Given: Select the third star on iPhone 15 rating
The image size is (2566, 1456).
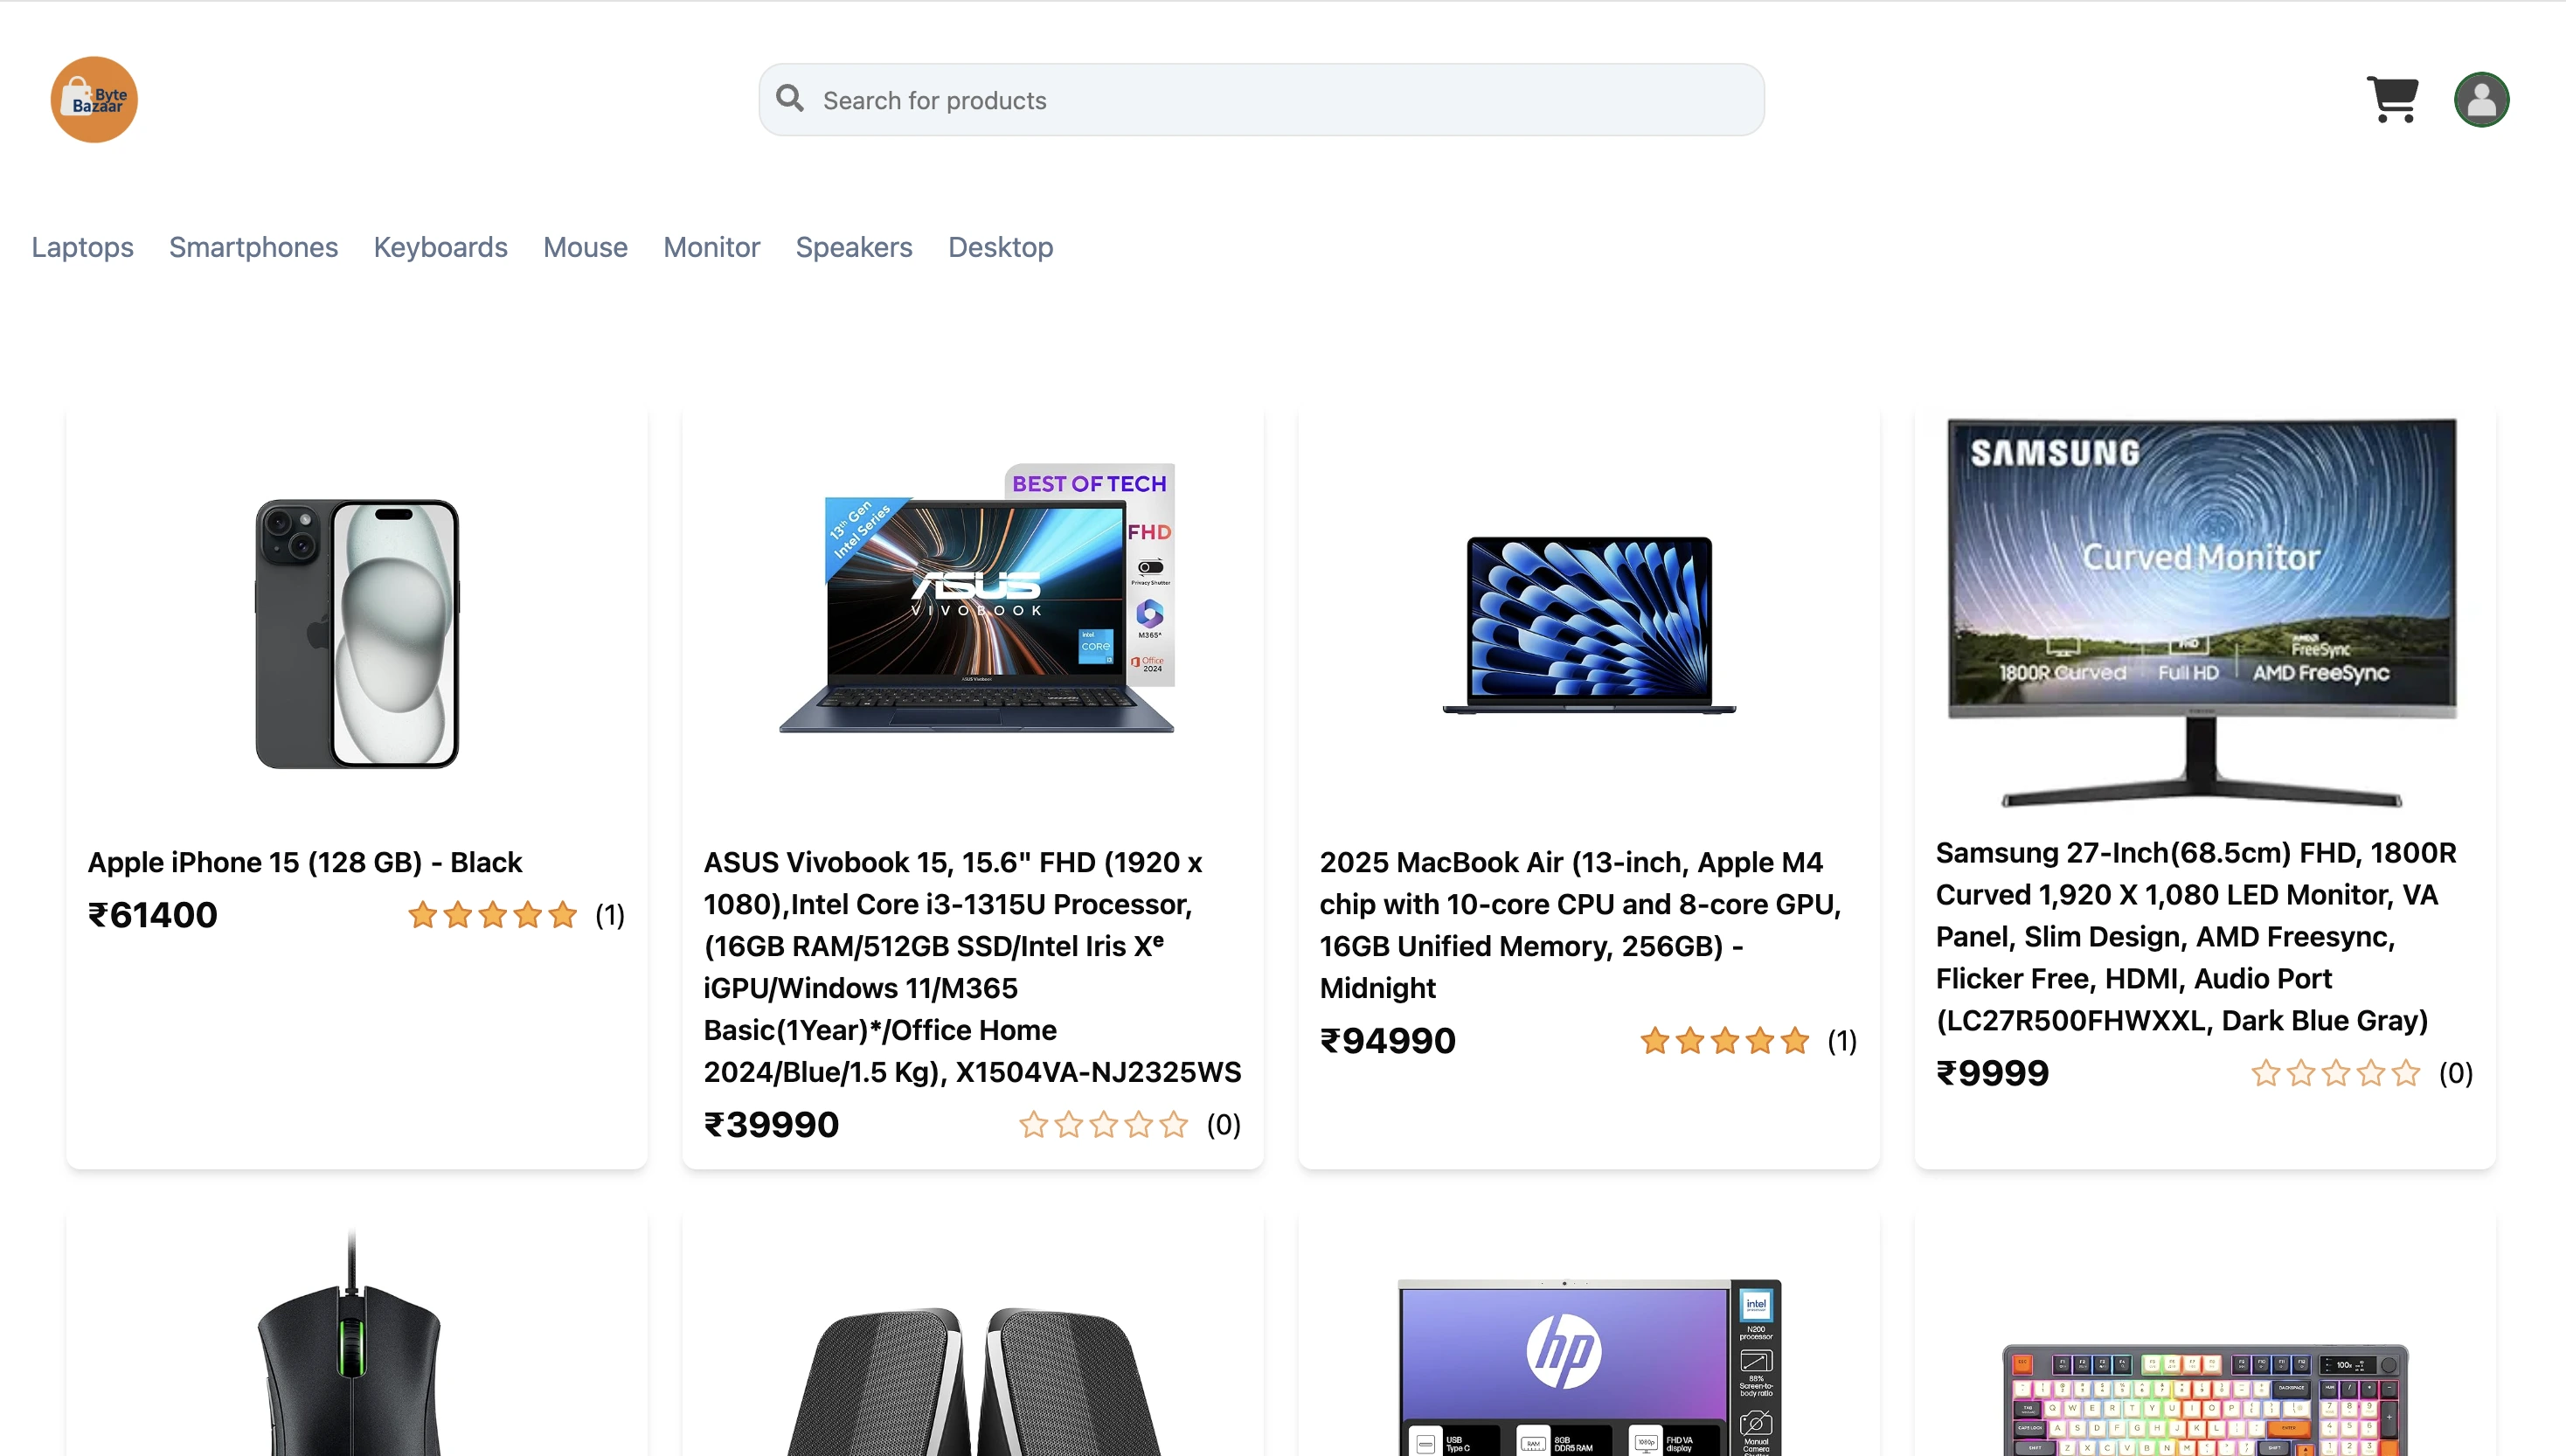Looking at the screenshot, I should tap(492, 914).
